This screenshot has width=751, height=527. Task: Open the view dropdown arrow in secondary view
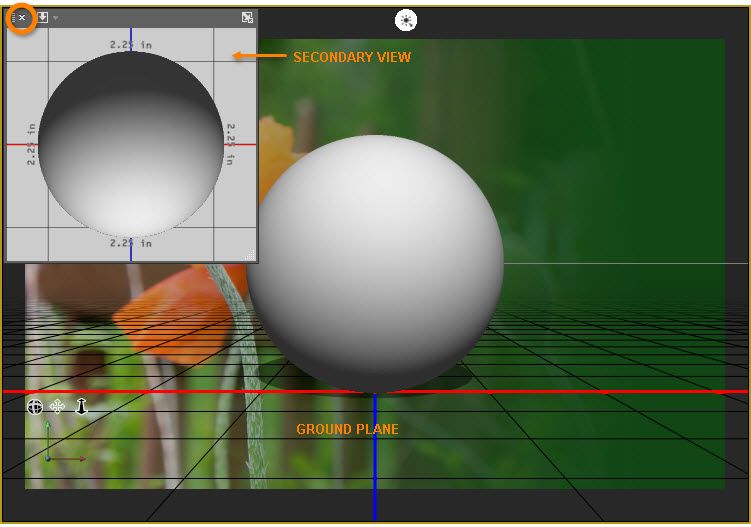coord(55,18)
